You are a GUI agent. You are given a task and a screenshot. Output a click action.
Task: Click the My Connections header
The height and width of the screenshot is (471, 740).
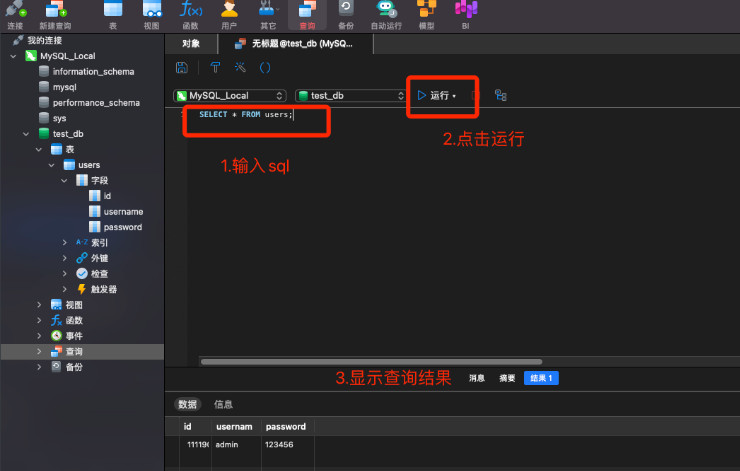pos(44,41)
